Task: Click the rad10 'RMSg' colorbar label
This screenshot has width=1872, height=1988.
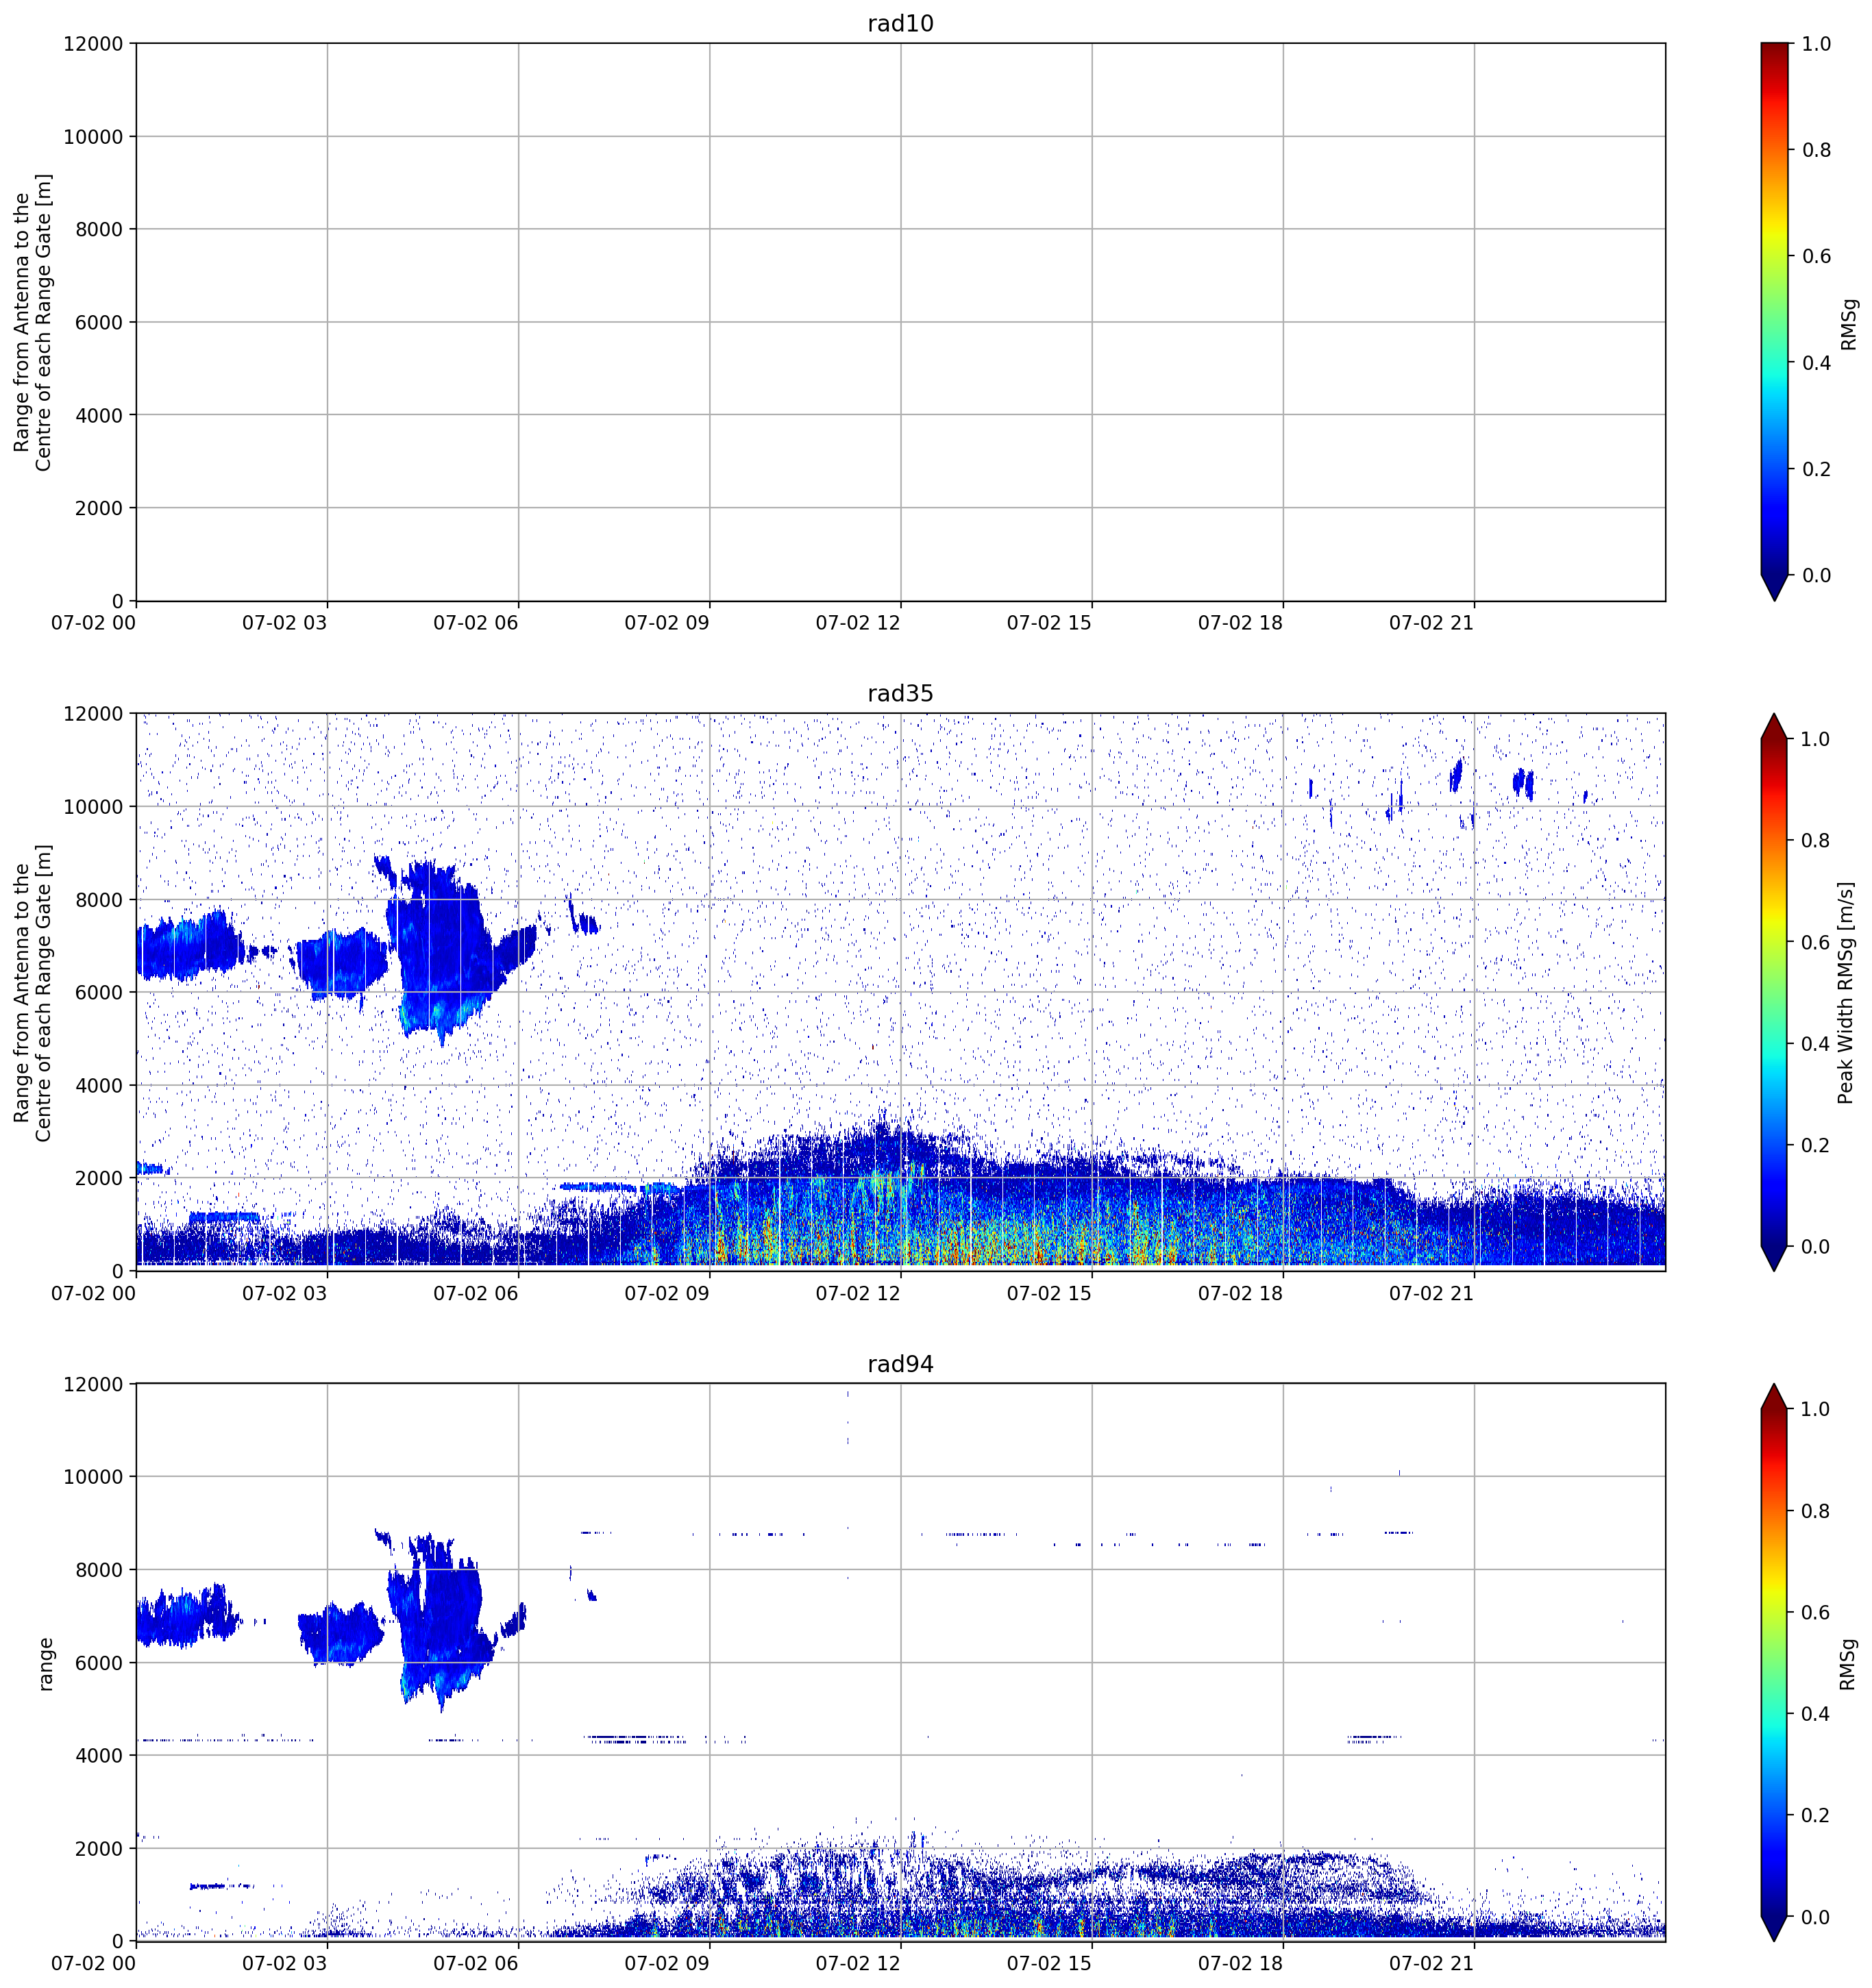Action: pos(1848,324)
